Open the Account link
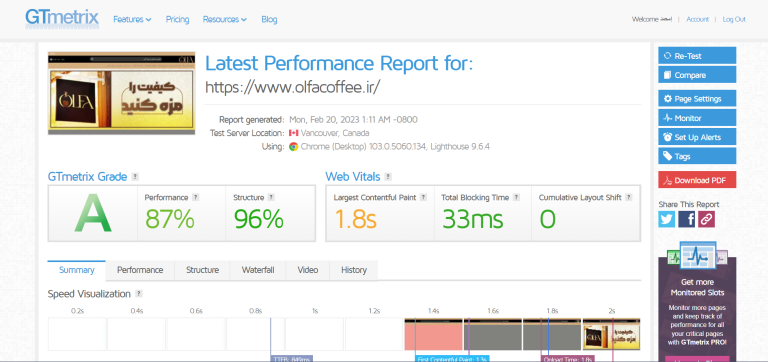 coord(697,20)
